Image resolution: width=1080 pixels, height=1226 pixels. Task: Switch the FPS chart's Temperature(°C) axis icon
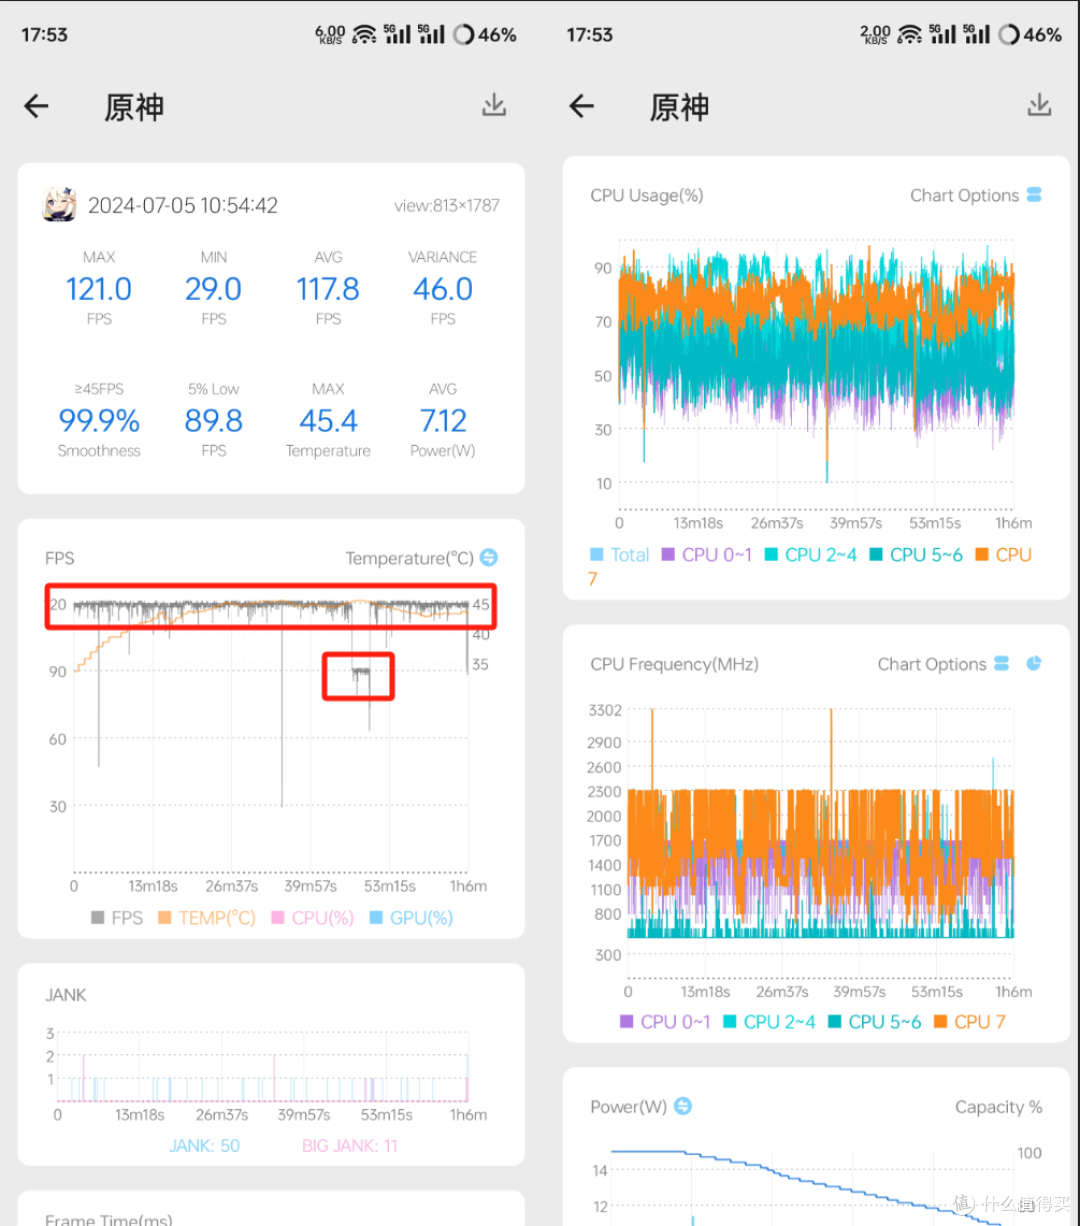(489, 558)
